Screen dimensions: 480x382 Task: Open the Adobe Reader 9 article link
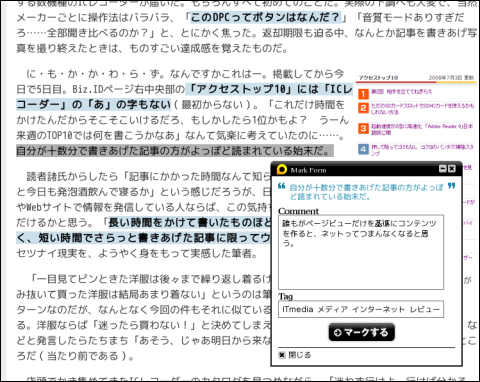[x=422, y=129]
